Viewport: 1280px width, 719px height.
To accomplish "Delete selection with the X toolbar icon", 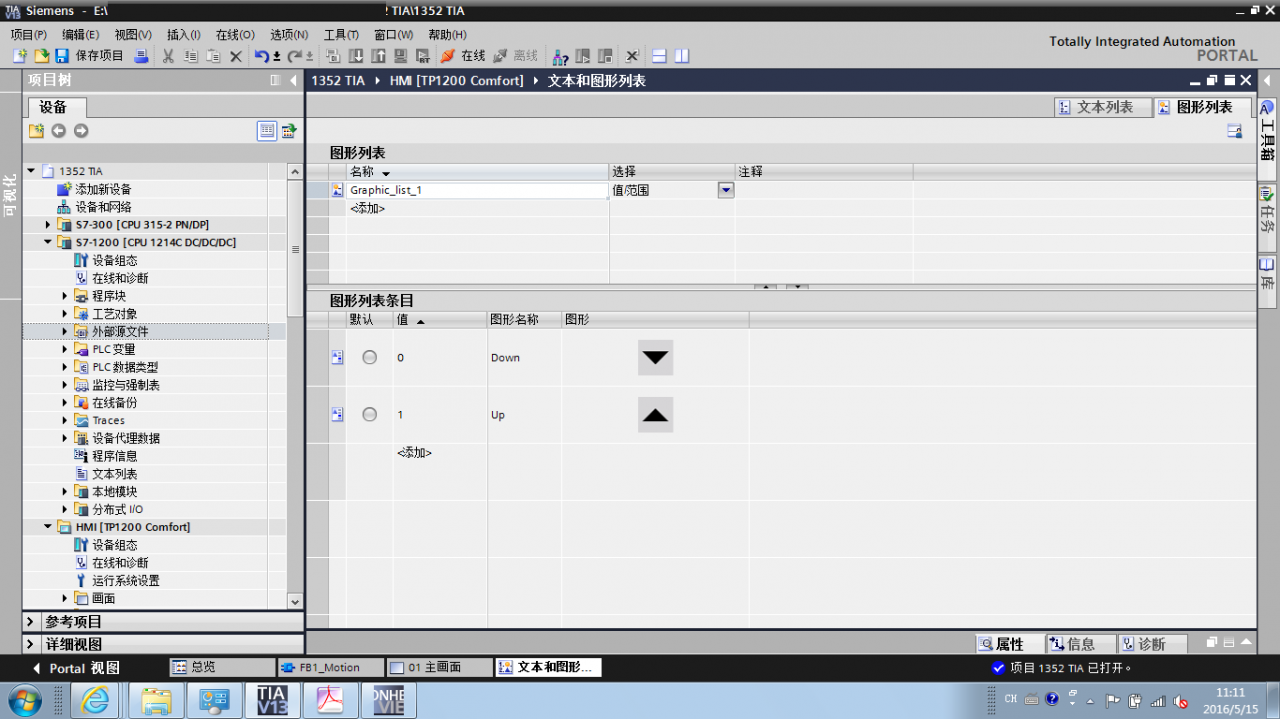I will click(236, 56).
